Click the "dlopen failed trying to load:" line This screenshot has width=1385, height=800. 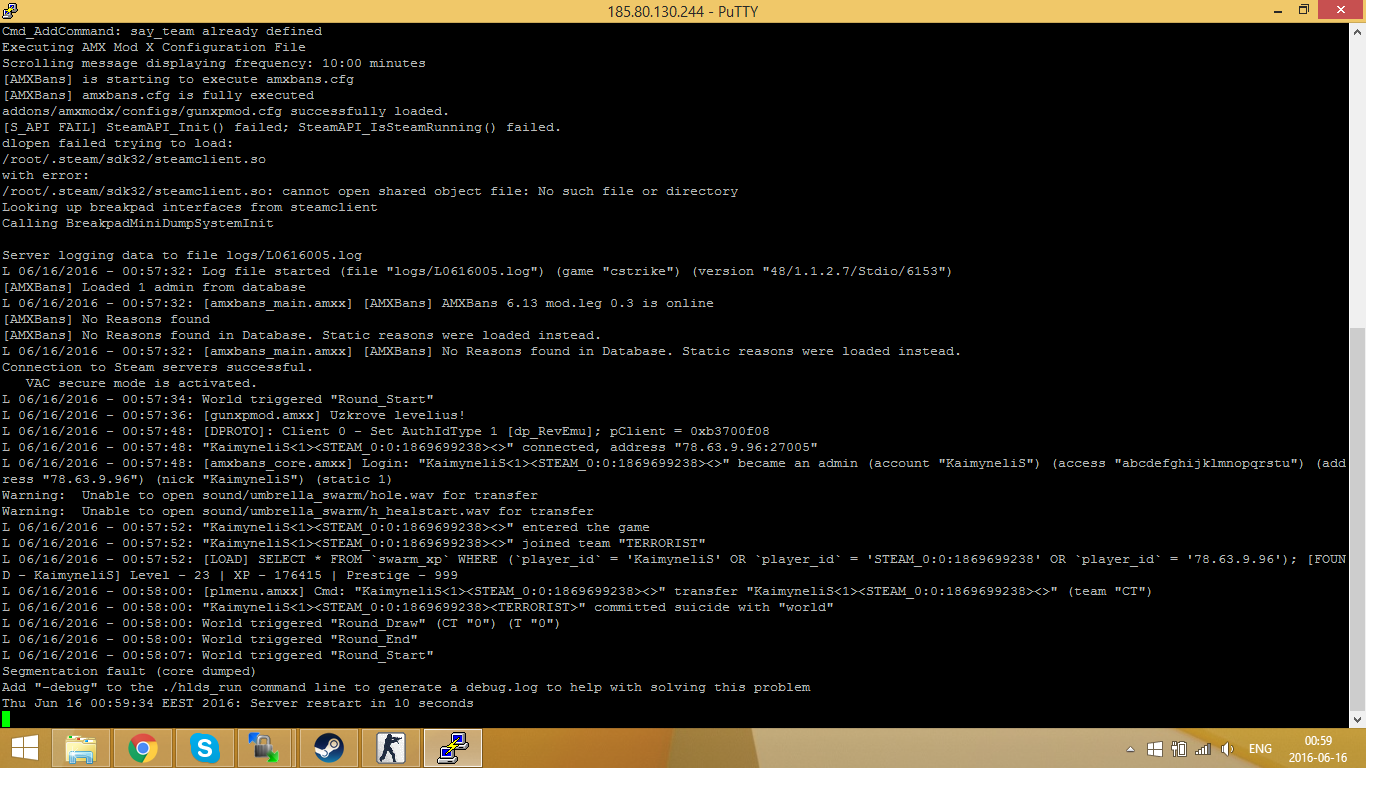click(x=117, y=143)
